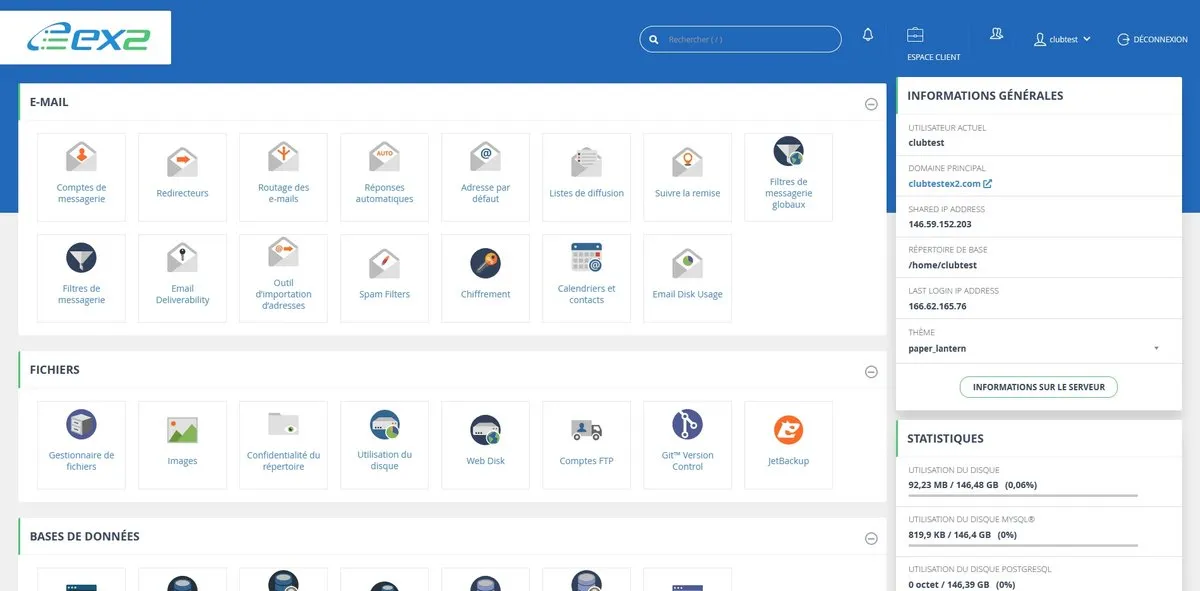Go to Espace Client
The height and width of the screenshot is (591, 1200).
933,44
